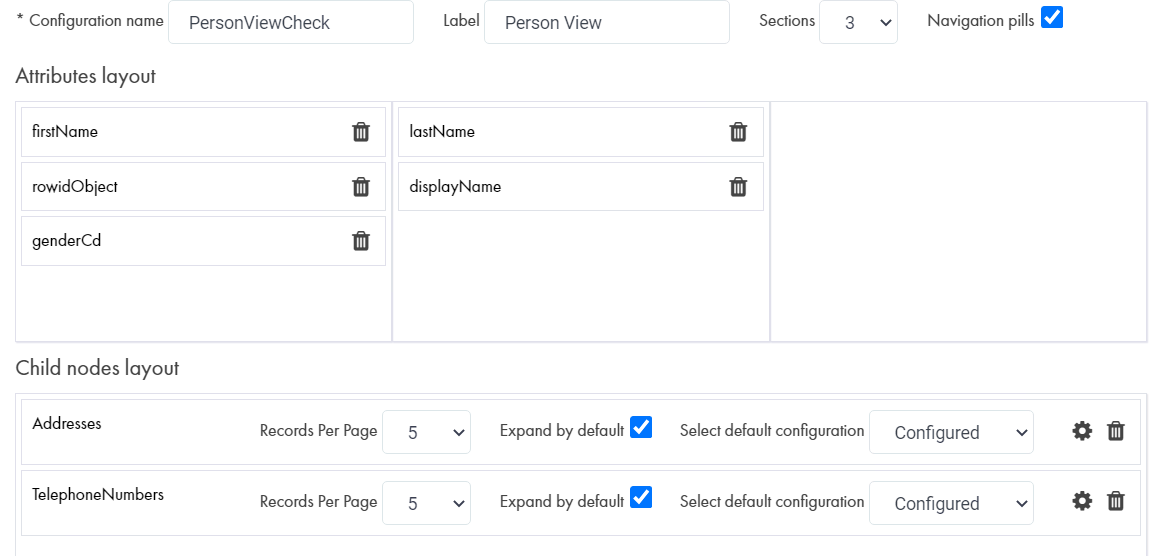Delete the Addresses child node
1156x556 pixels.
[x=1116, y=431]
